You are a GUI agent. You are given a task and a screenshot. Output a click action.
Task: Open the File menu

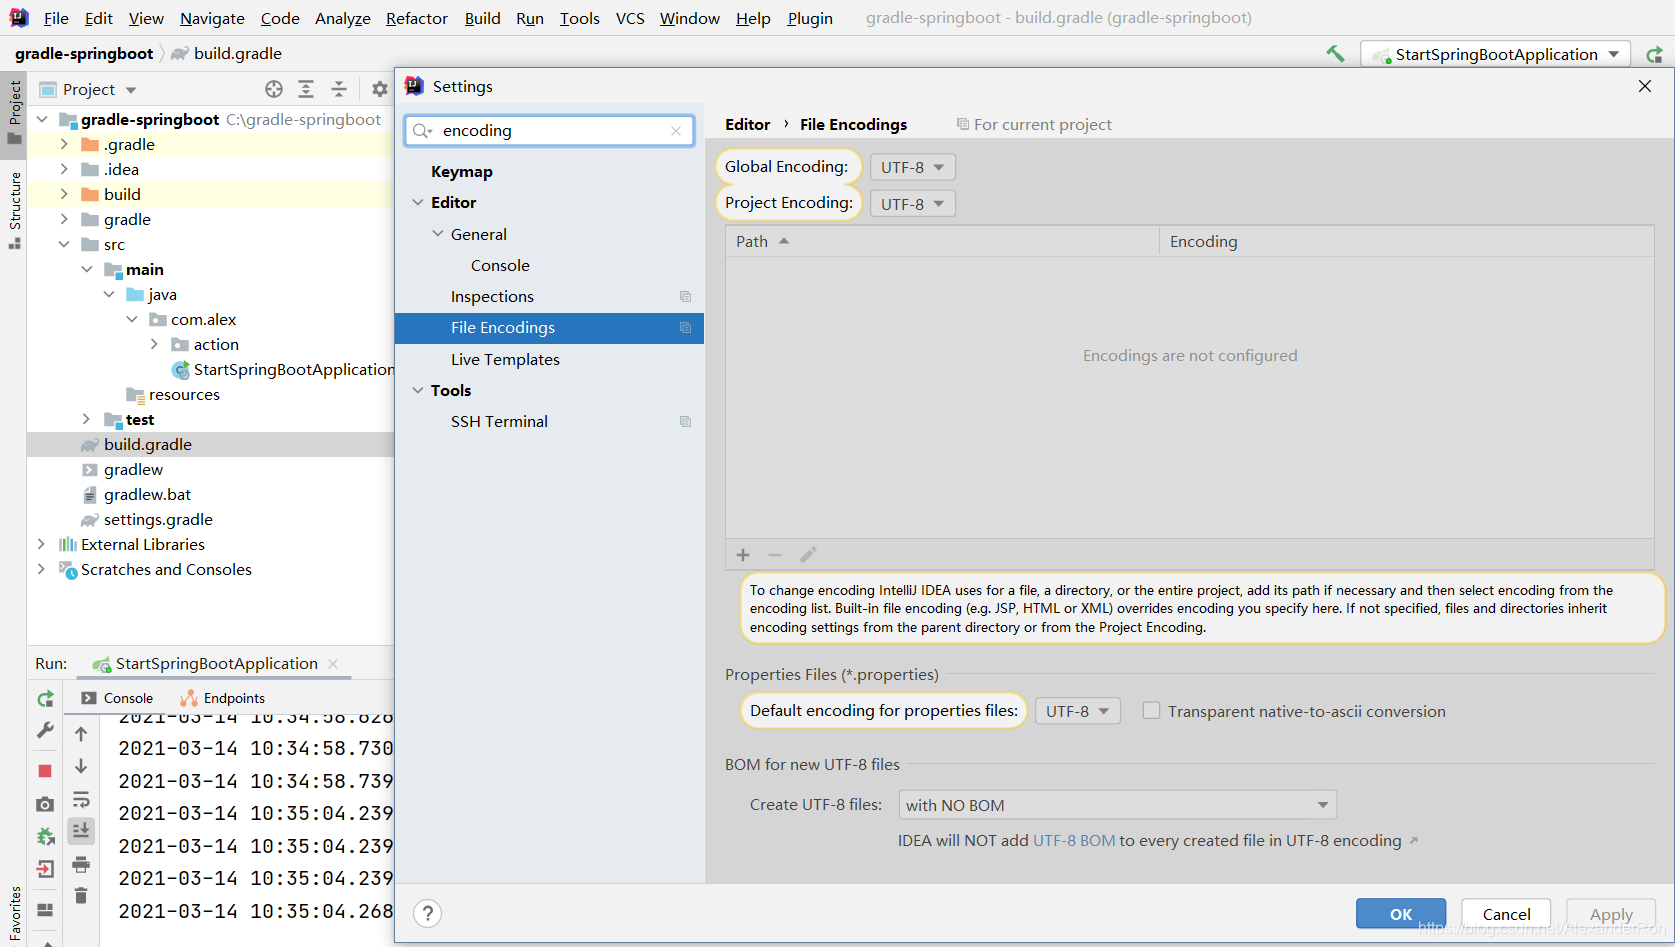(x=56, y=18)
